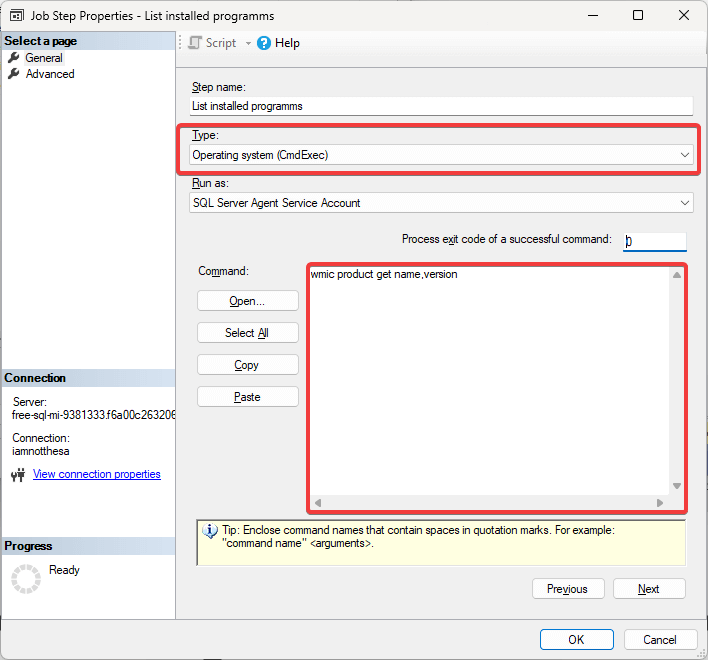
Task: Click the command box scroll-left arrow
Action: tap(318, 503)
